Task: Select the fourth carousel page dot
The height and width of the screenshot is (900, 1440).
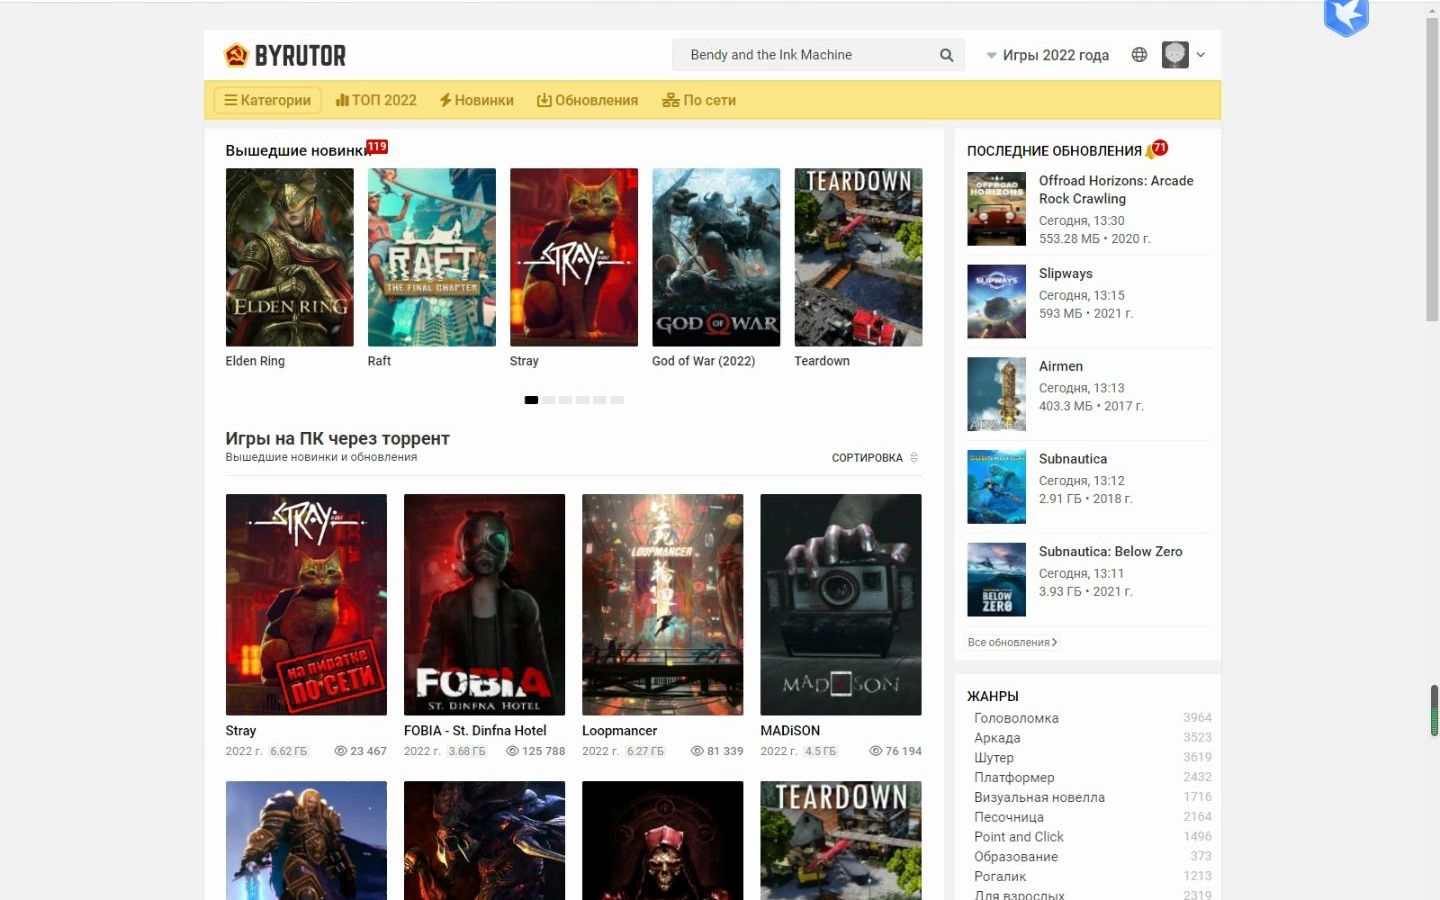Action: pyautogui.click(x=582, y=400)
